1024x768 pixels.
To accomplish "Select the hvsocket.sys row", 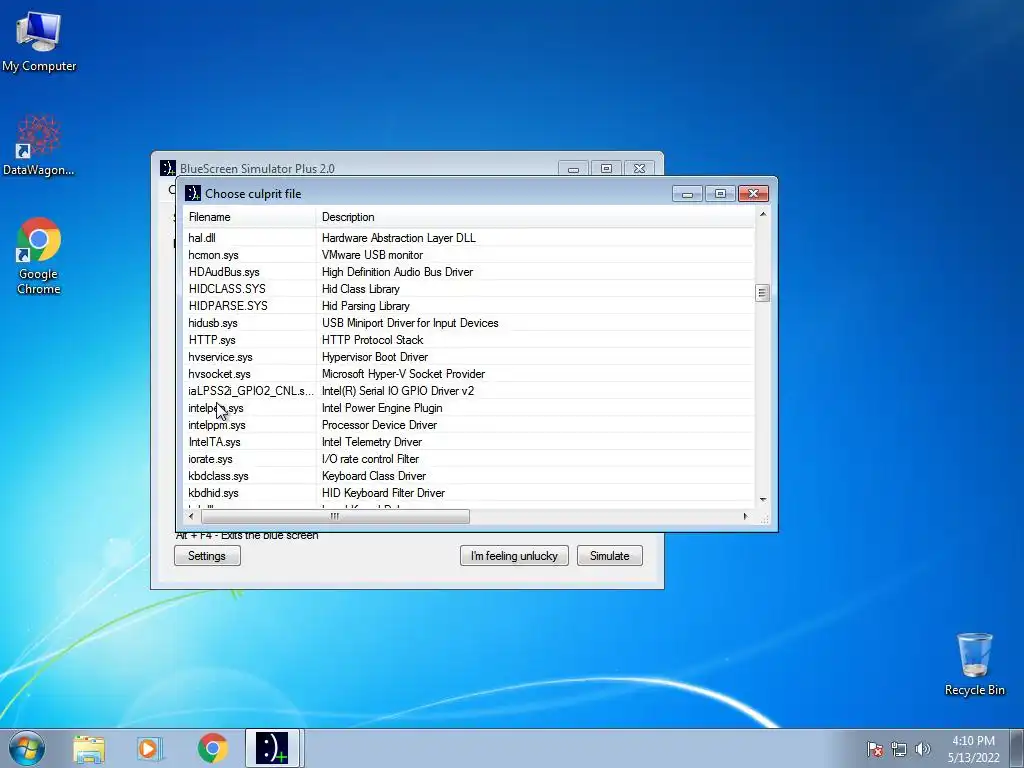I will (x=468, y=374).
